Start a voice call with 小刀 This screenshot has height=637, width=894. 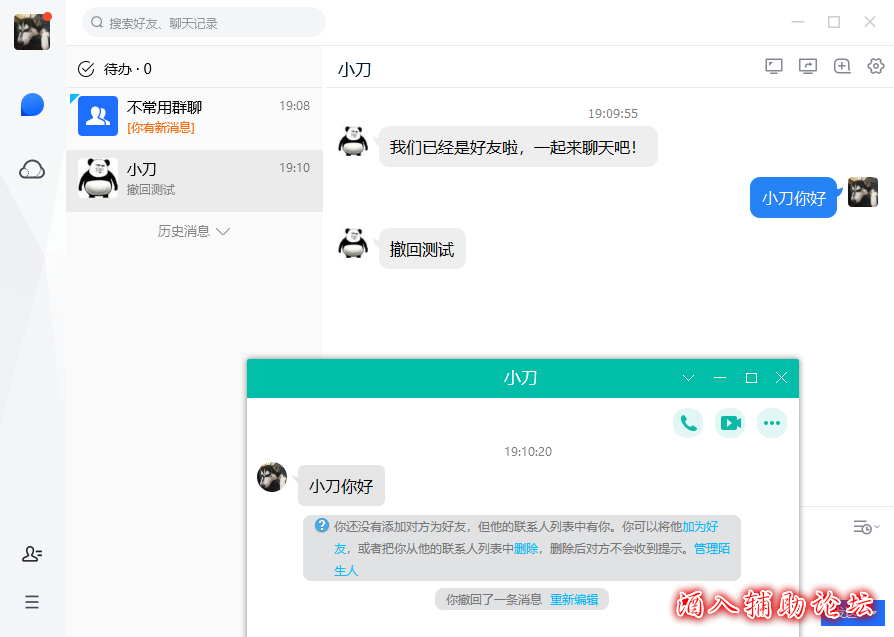click(x=687, y=422)
